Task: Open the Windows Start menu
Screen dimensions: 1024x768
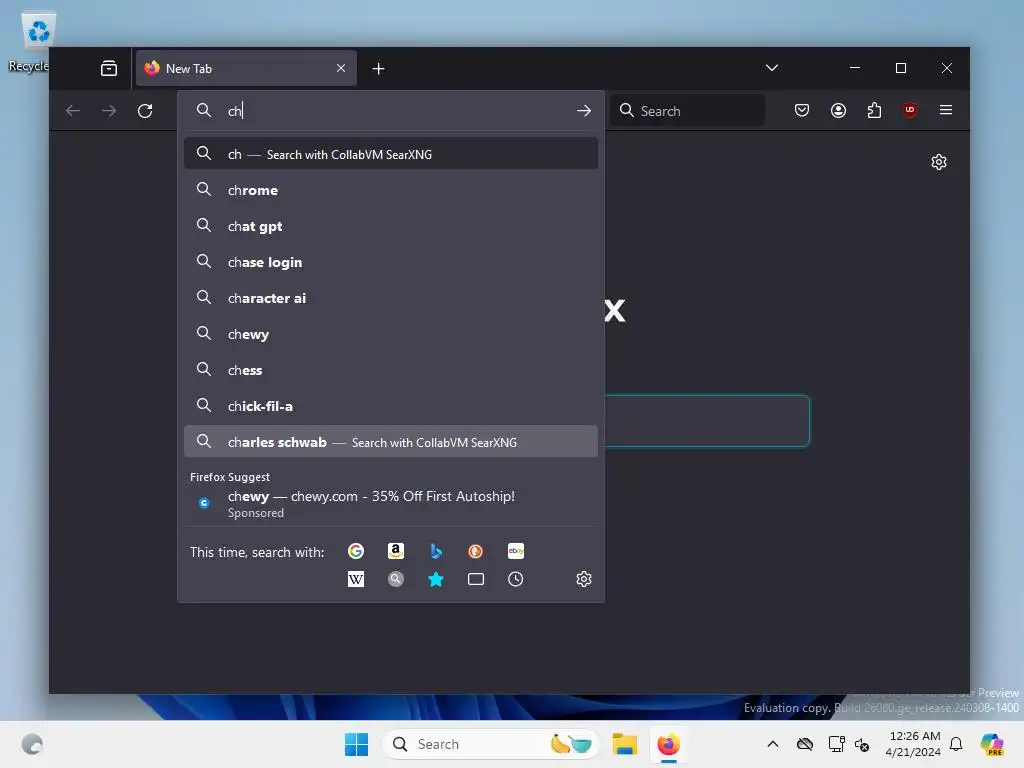Action: click(x=357, y=744)
